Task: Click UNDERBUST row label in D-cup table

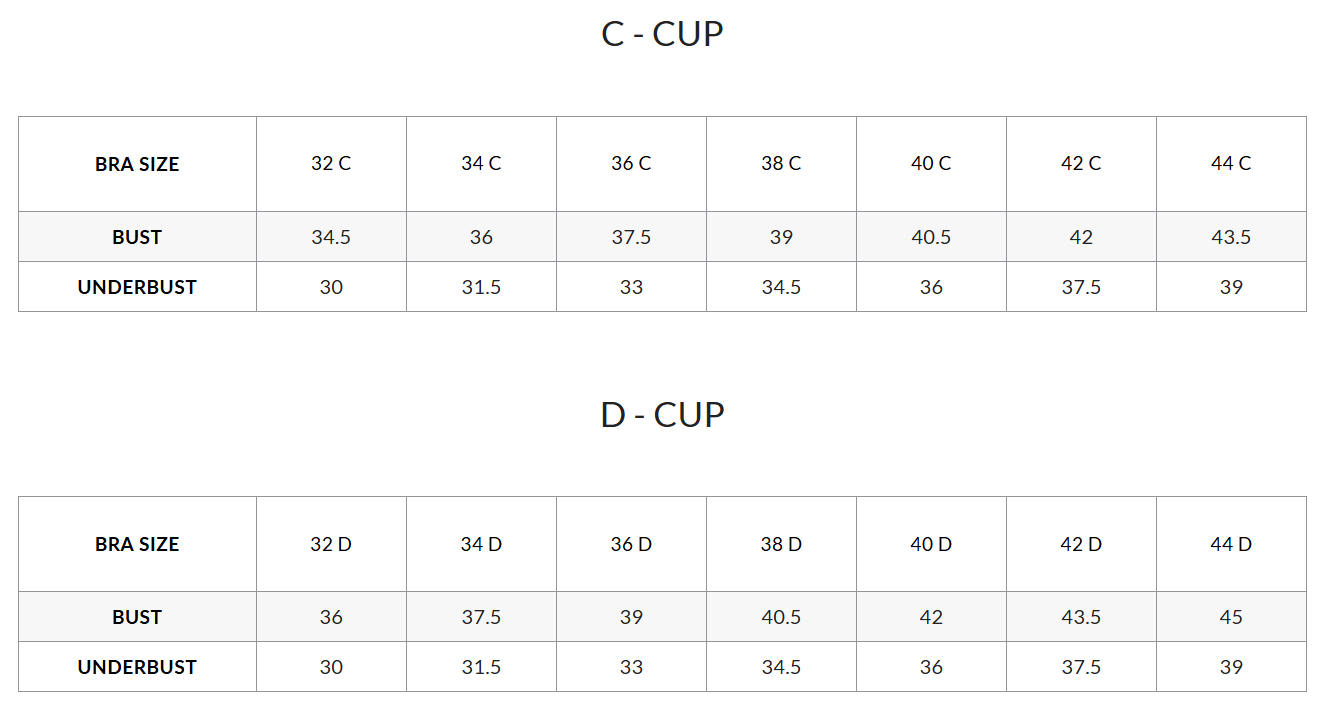Action: click(137, 667)
